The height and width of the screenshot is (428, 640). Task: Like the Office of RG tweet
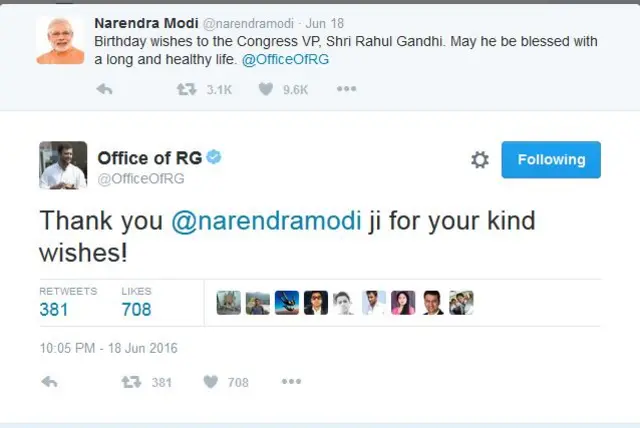(x=210, y=381)
